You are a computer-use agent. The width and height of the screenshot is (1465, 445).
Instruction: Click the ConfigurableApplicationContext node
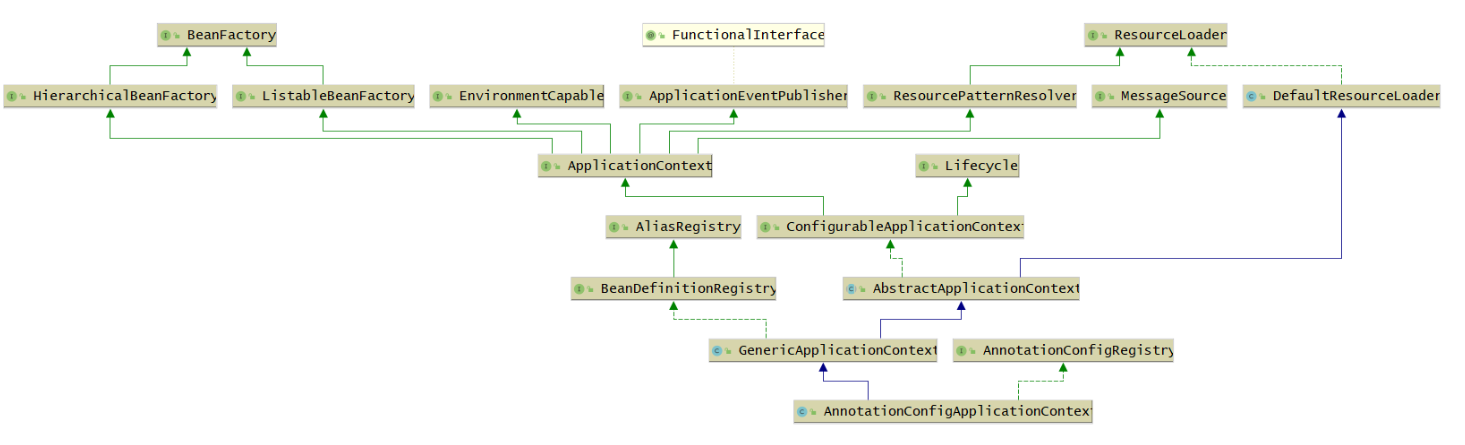click(x=891, y=227)
